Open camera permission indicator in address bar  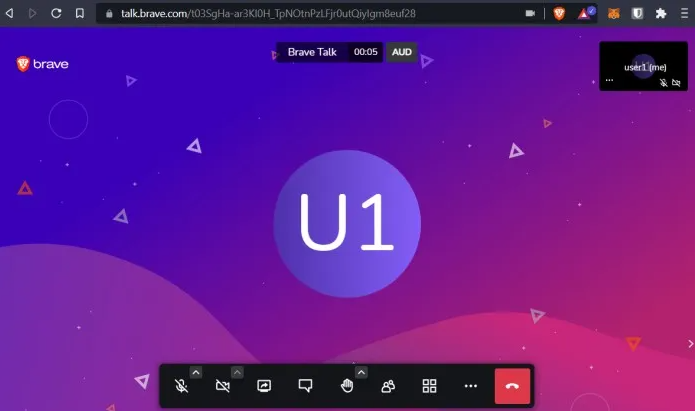(x=530, y=13)
